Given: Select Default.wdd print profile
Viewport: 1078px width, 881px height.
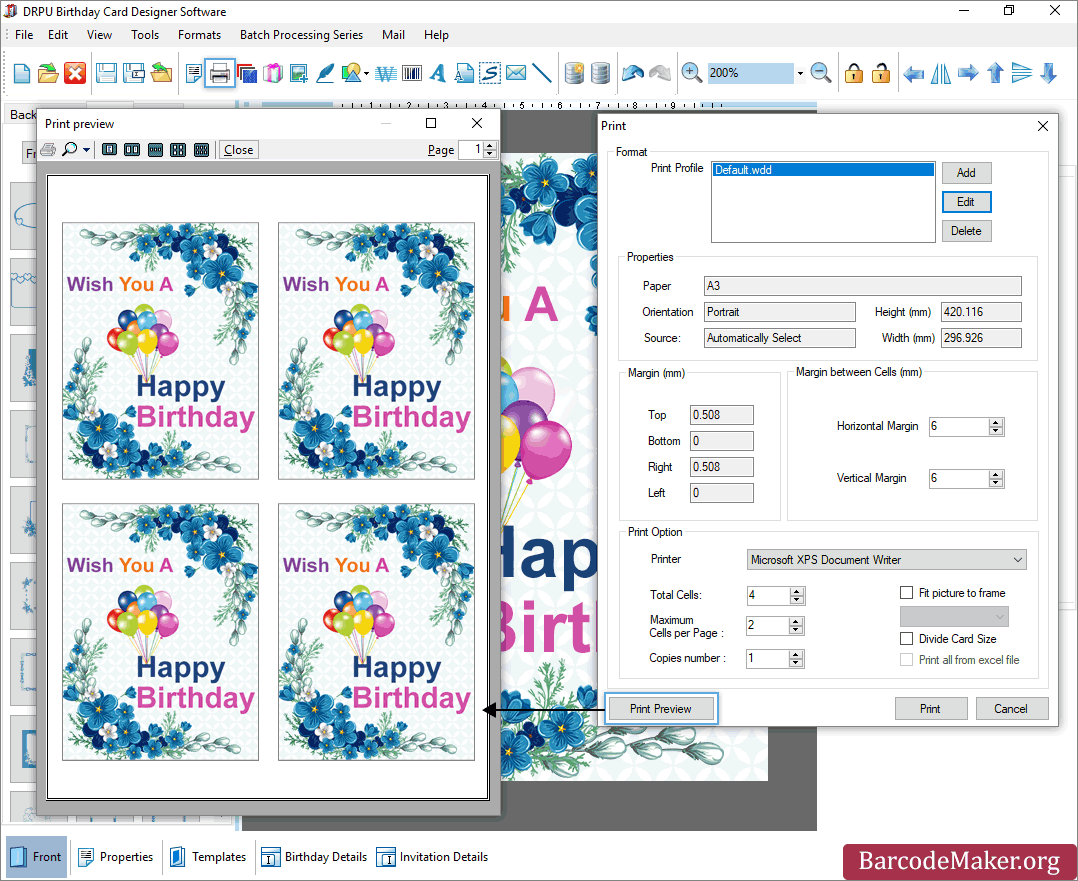Looking at the screenshot, I should click(x=823, y=170).
